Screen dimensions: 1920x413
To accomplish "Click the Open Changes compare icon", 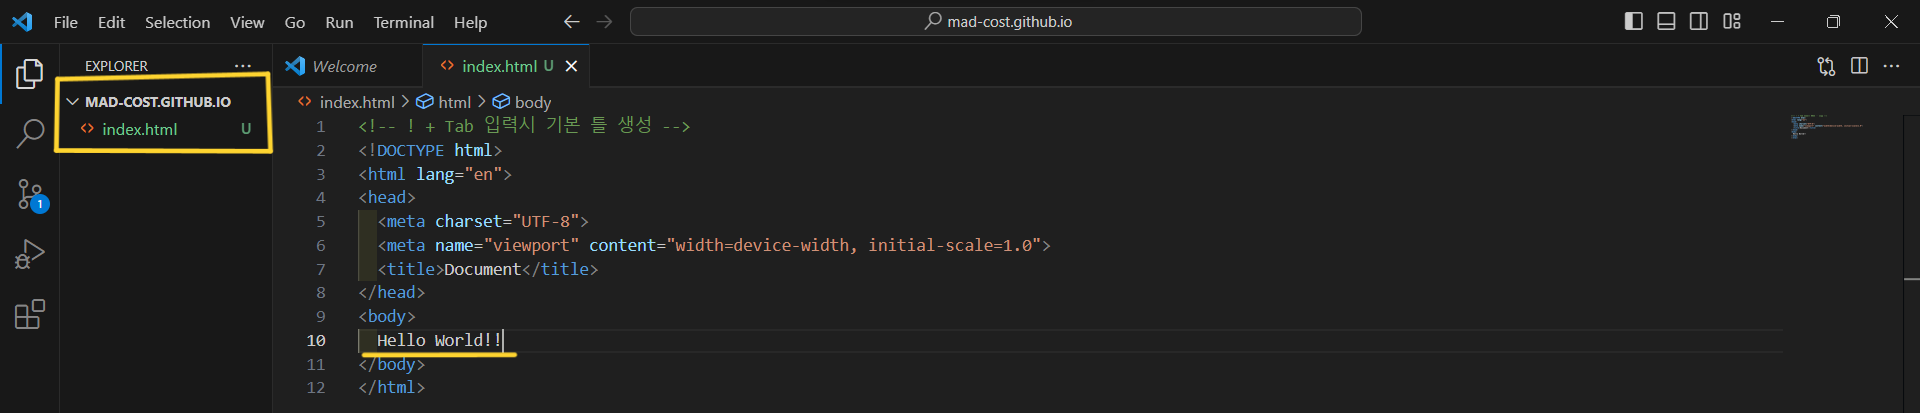I will [1826, 66].
